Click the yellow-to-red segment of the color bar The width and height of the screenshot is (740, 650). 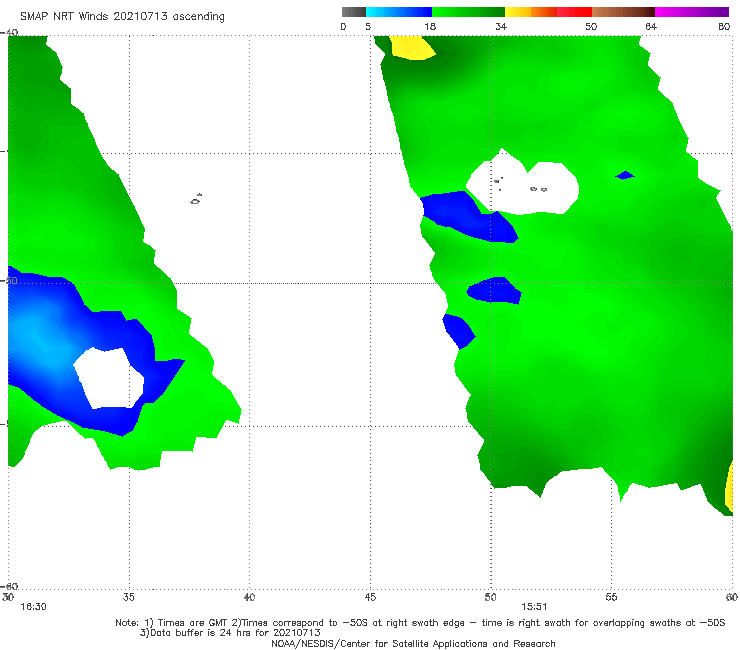pos(548,12)
